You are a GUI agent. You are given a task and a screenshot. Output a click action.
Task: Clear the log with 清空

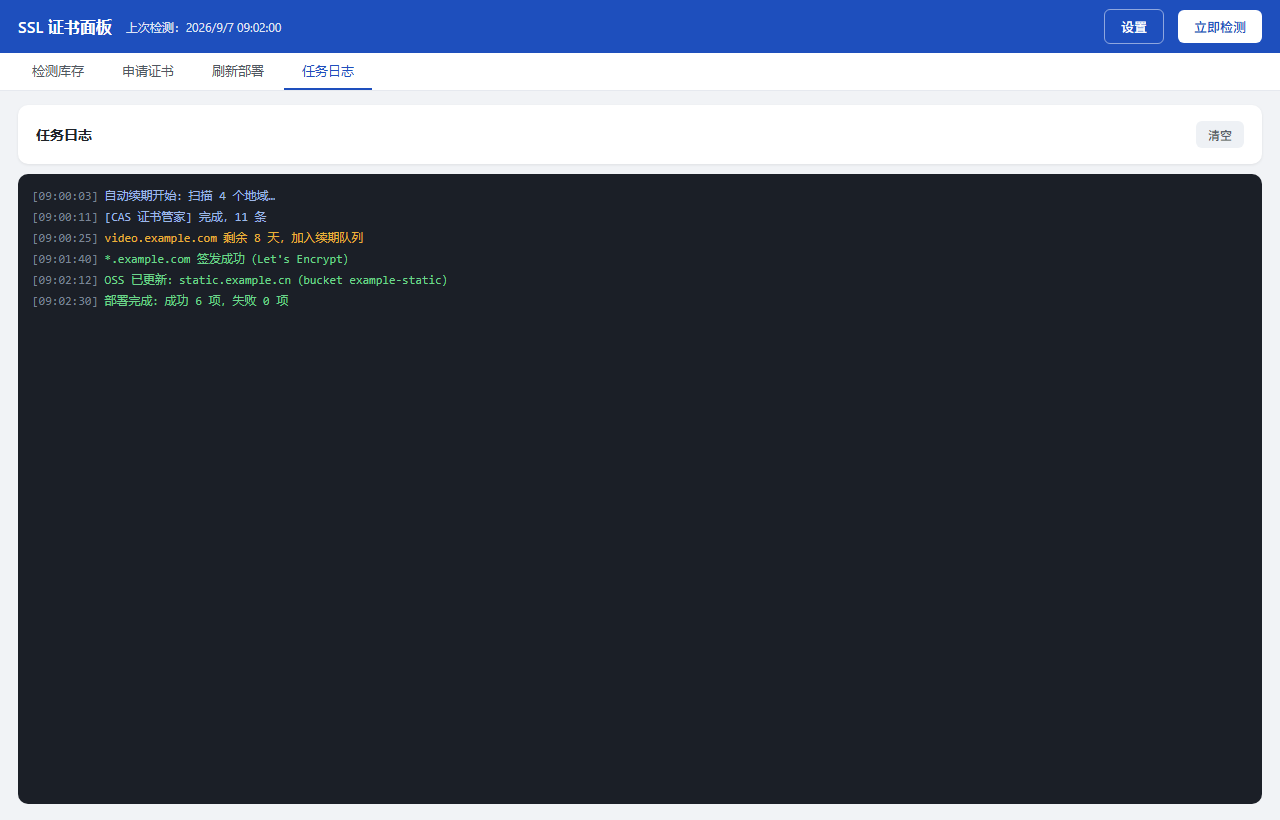[1219, 135]
